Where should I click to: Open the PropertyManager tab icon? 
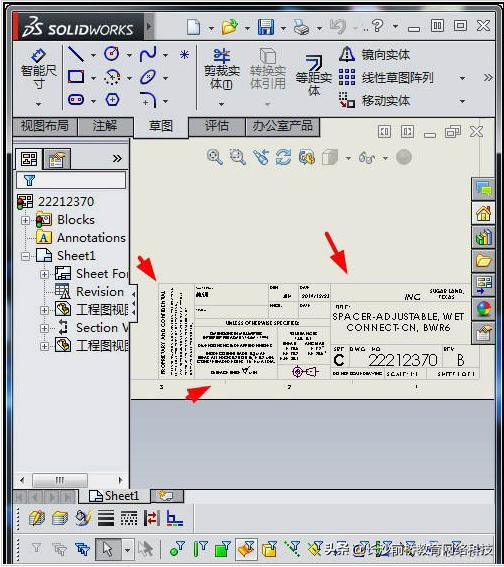[x=57, y=159]
